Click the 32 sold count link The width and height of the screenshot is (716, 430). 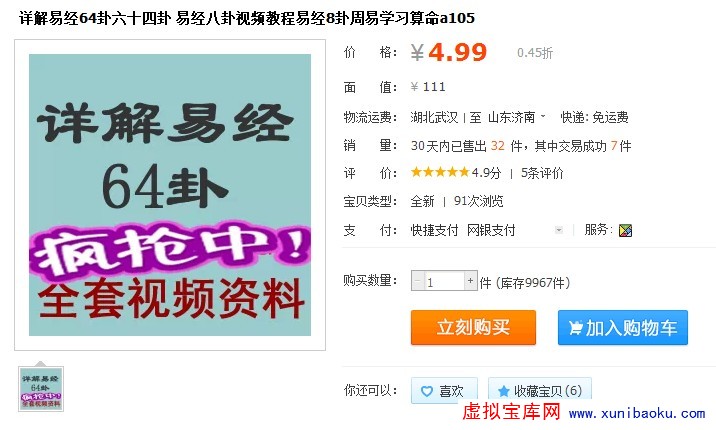[x=497, y=146]
